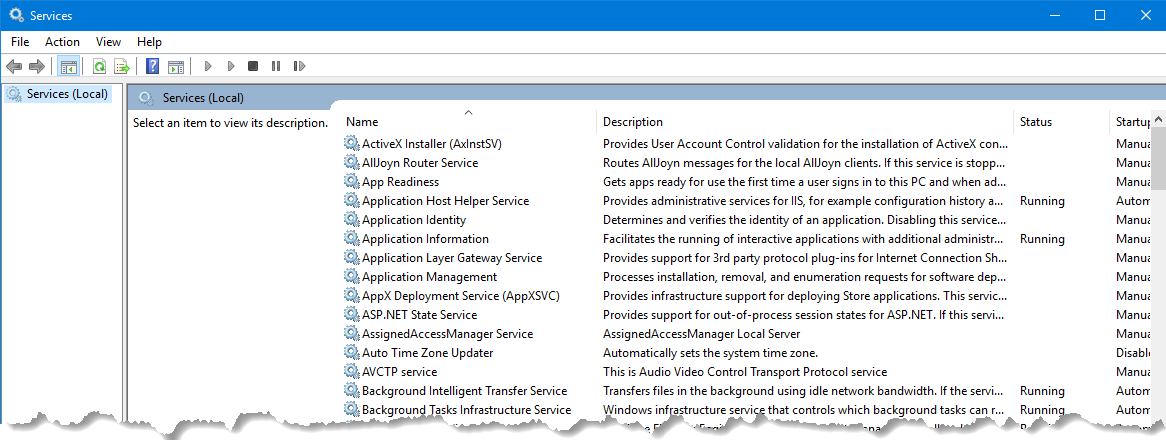Select AssignedAccessManager Service name
1166x440 pixels.
click(x=448, y=334)
